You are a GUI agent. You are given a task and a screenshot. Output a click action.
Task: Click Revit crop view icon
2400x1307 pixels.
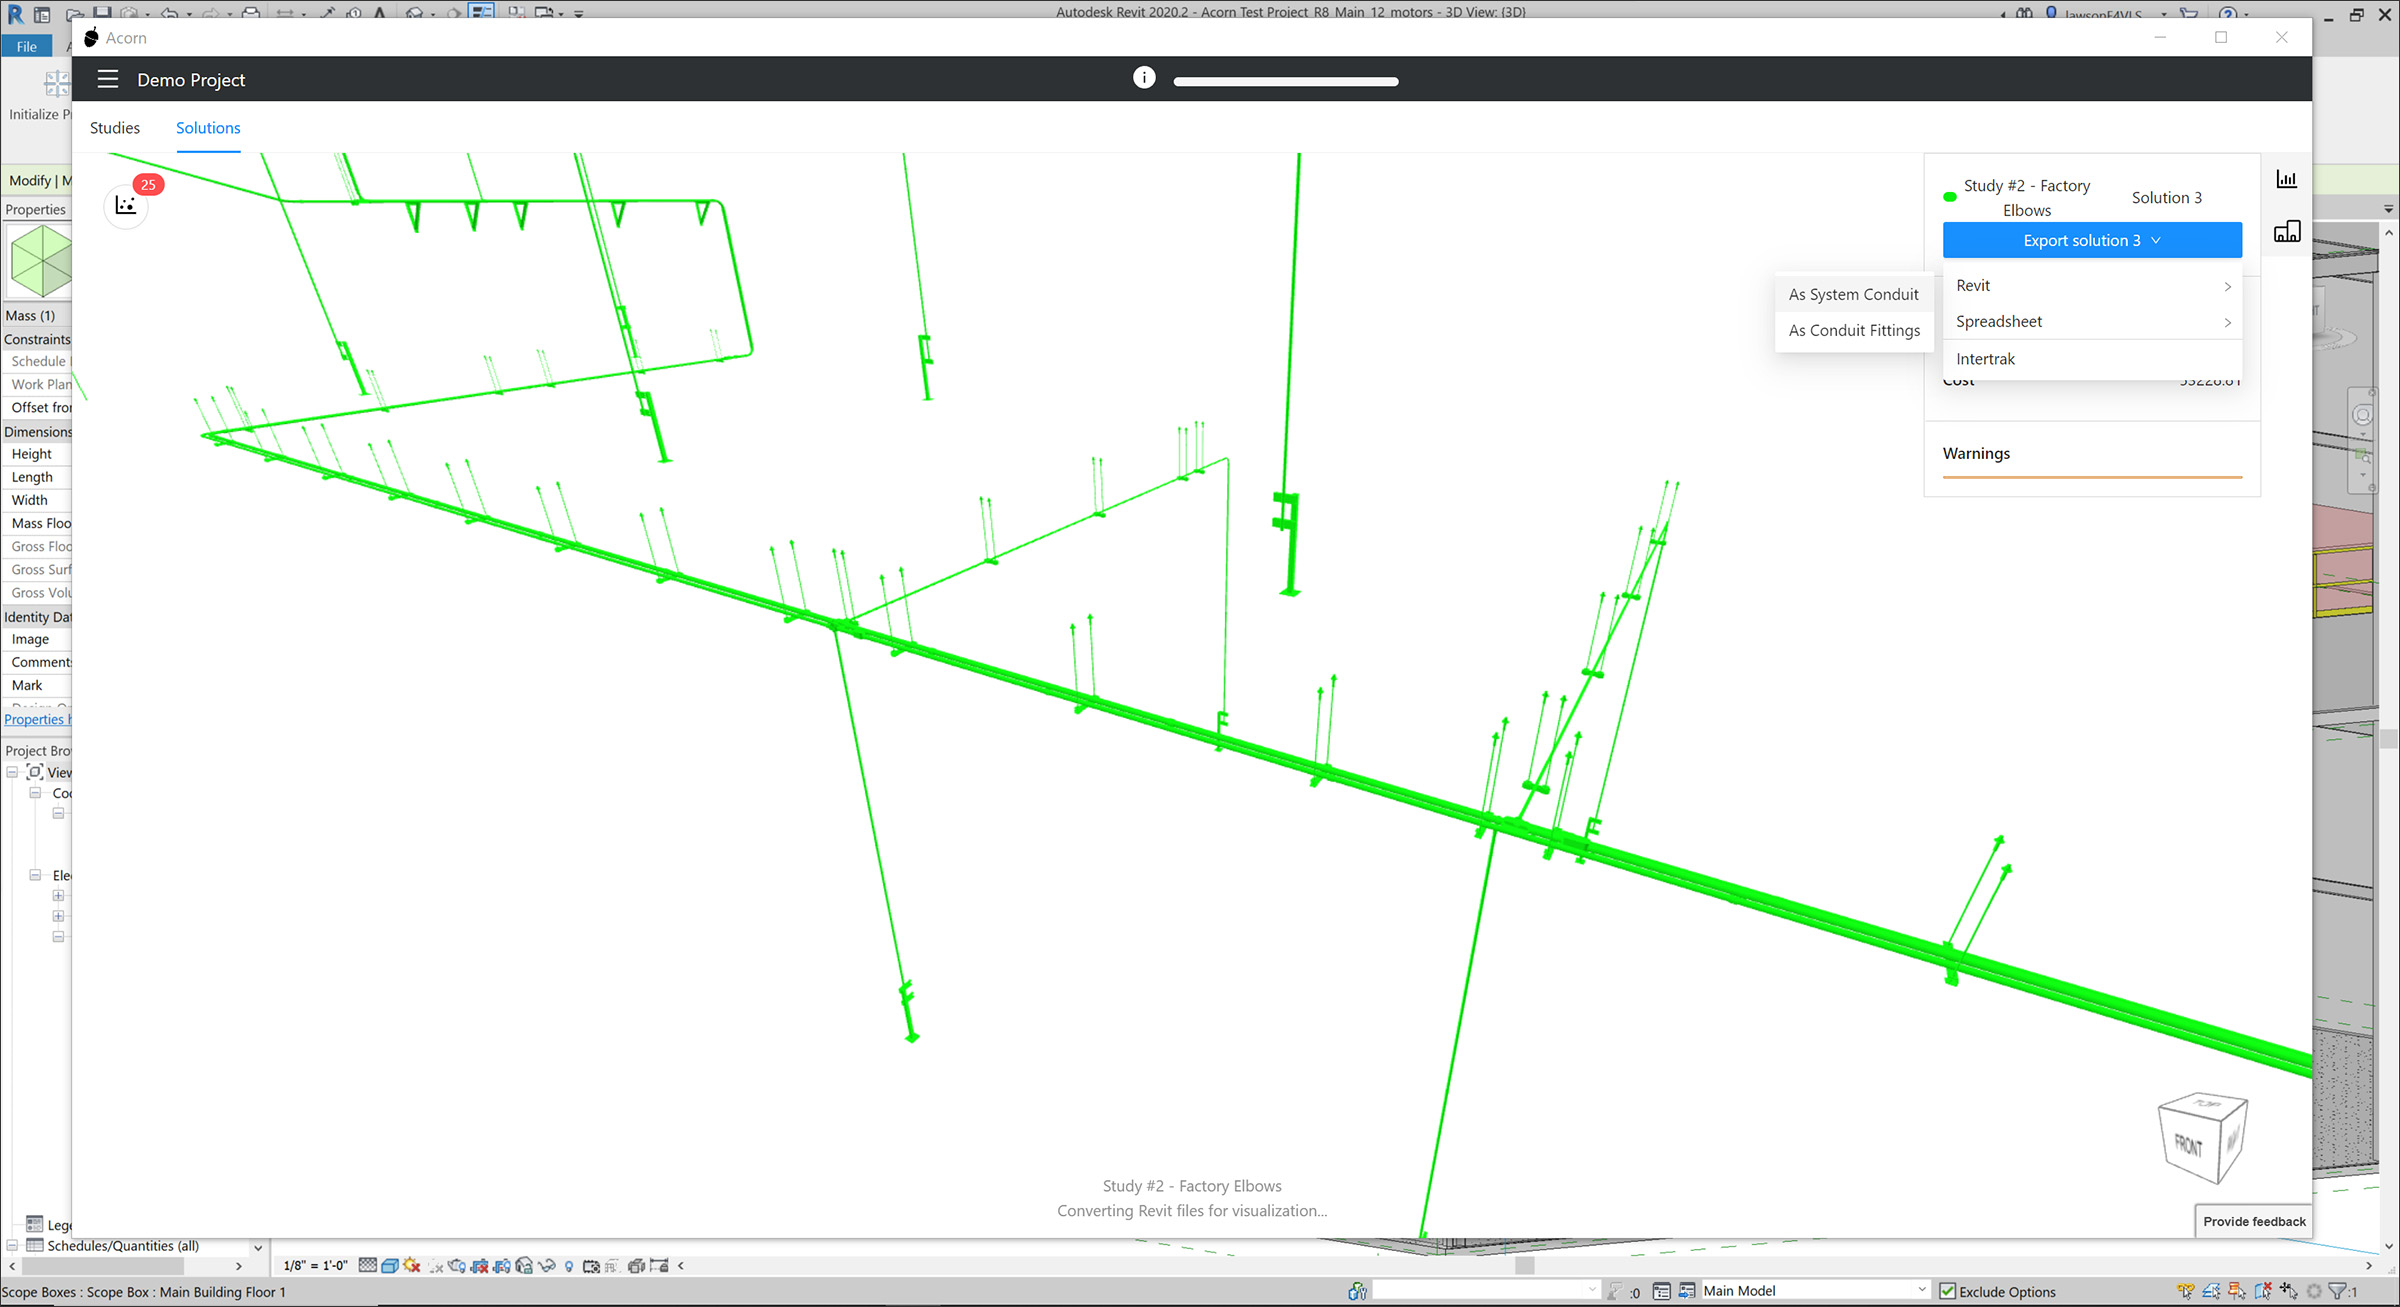479,1266
